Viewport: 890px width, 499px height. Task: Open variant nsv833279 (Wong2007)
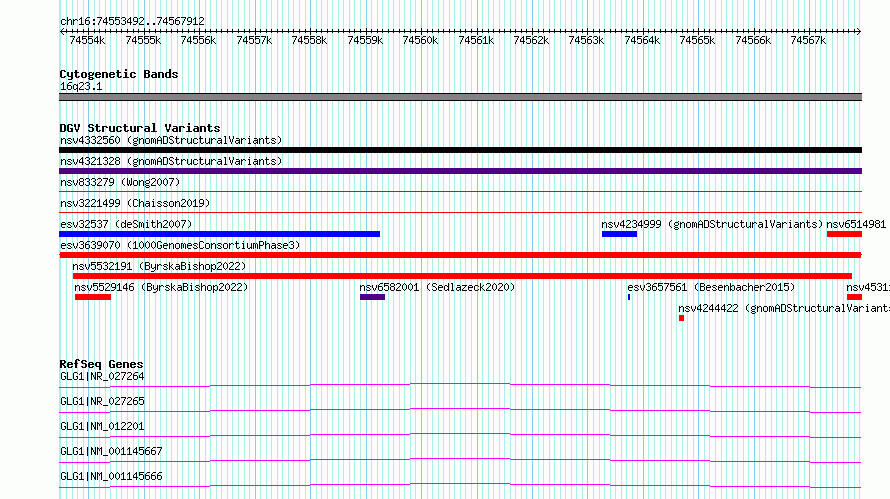(x=120, y=182)
